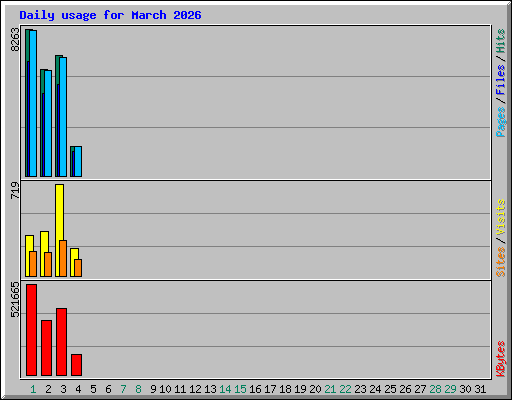
Task: Click the day 2 orange sites bar
Action: pyautogui.click(x=48, y=264)
